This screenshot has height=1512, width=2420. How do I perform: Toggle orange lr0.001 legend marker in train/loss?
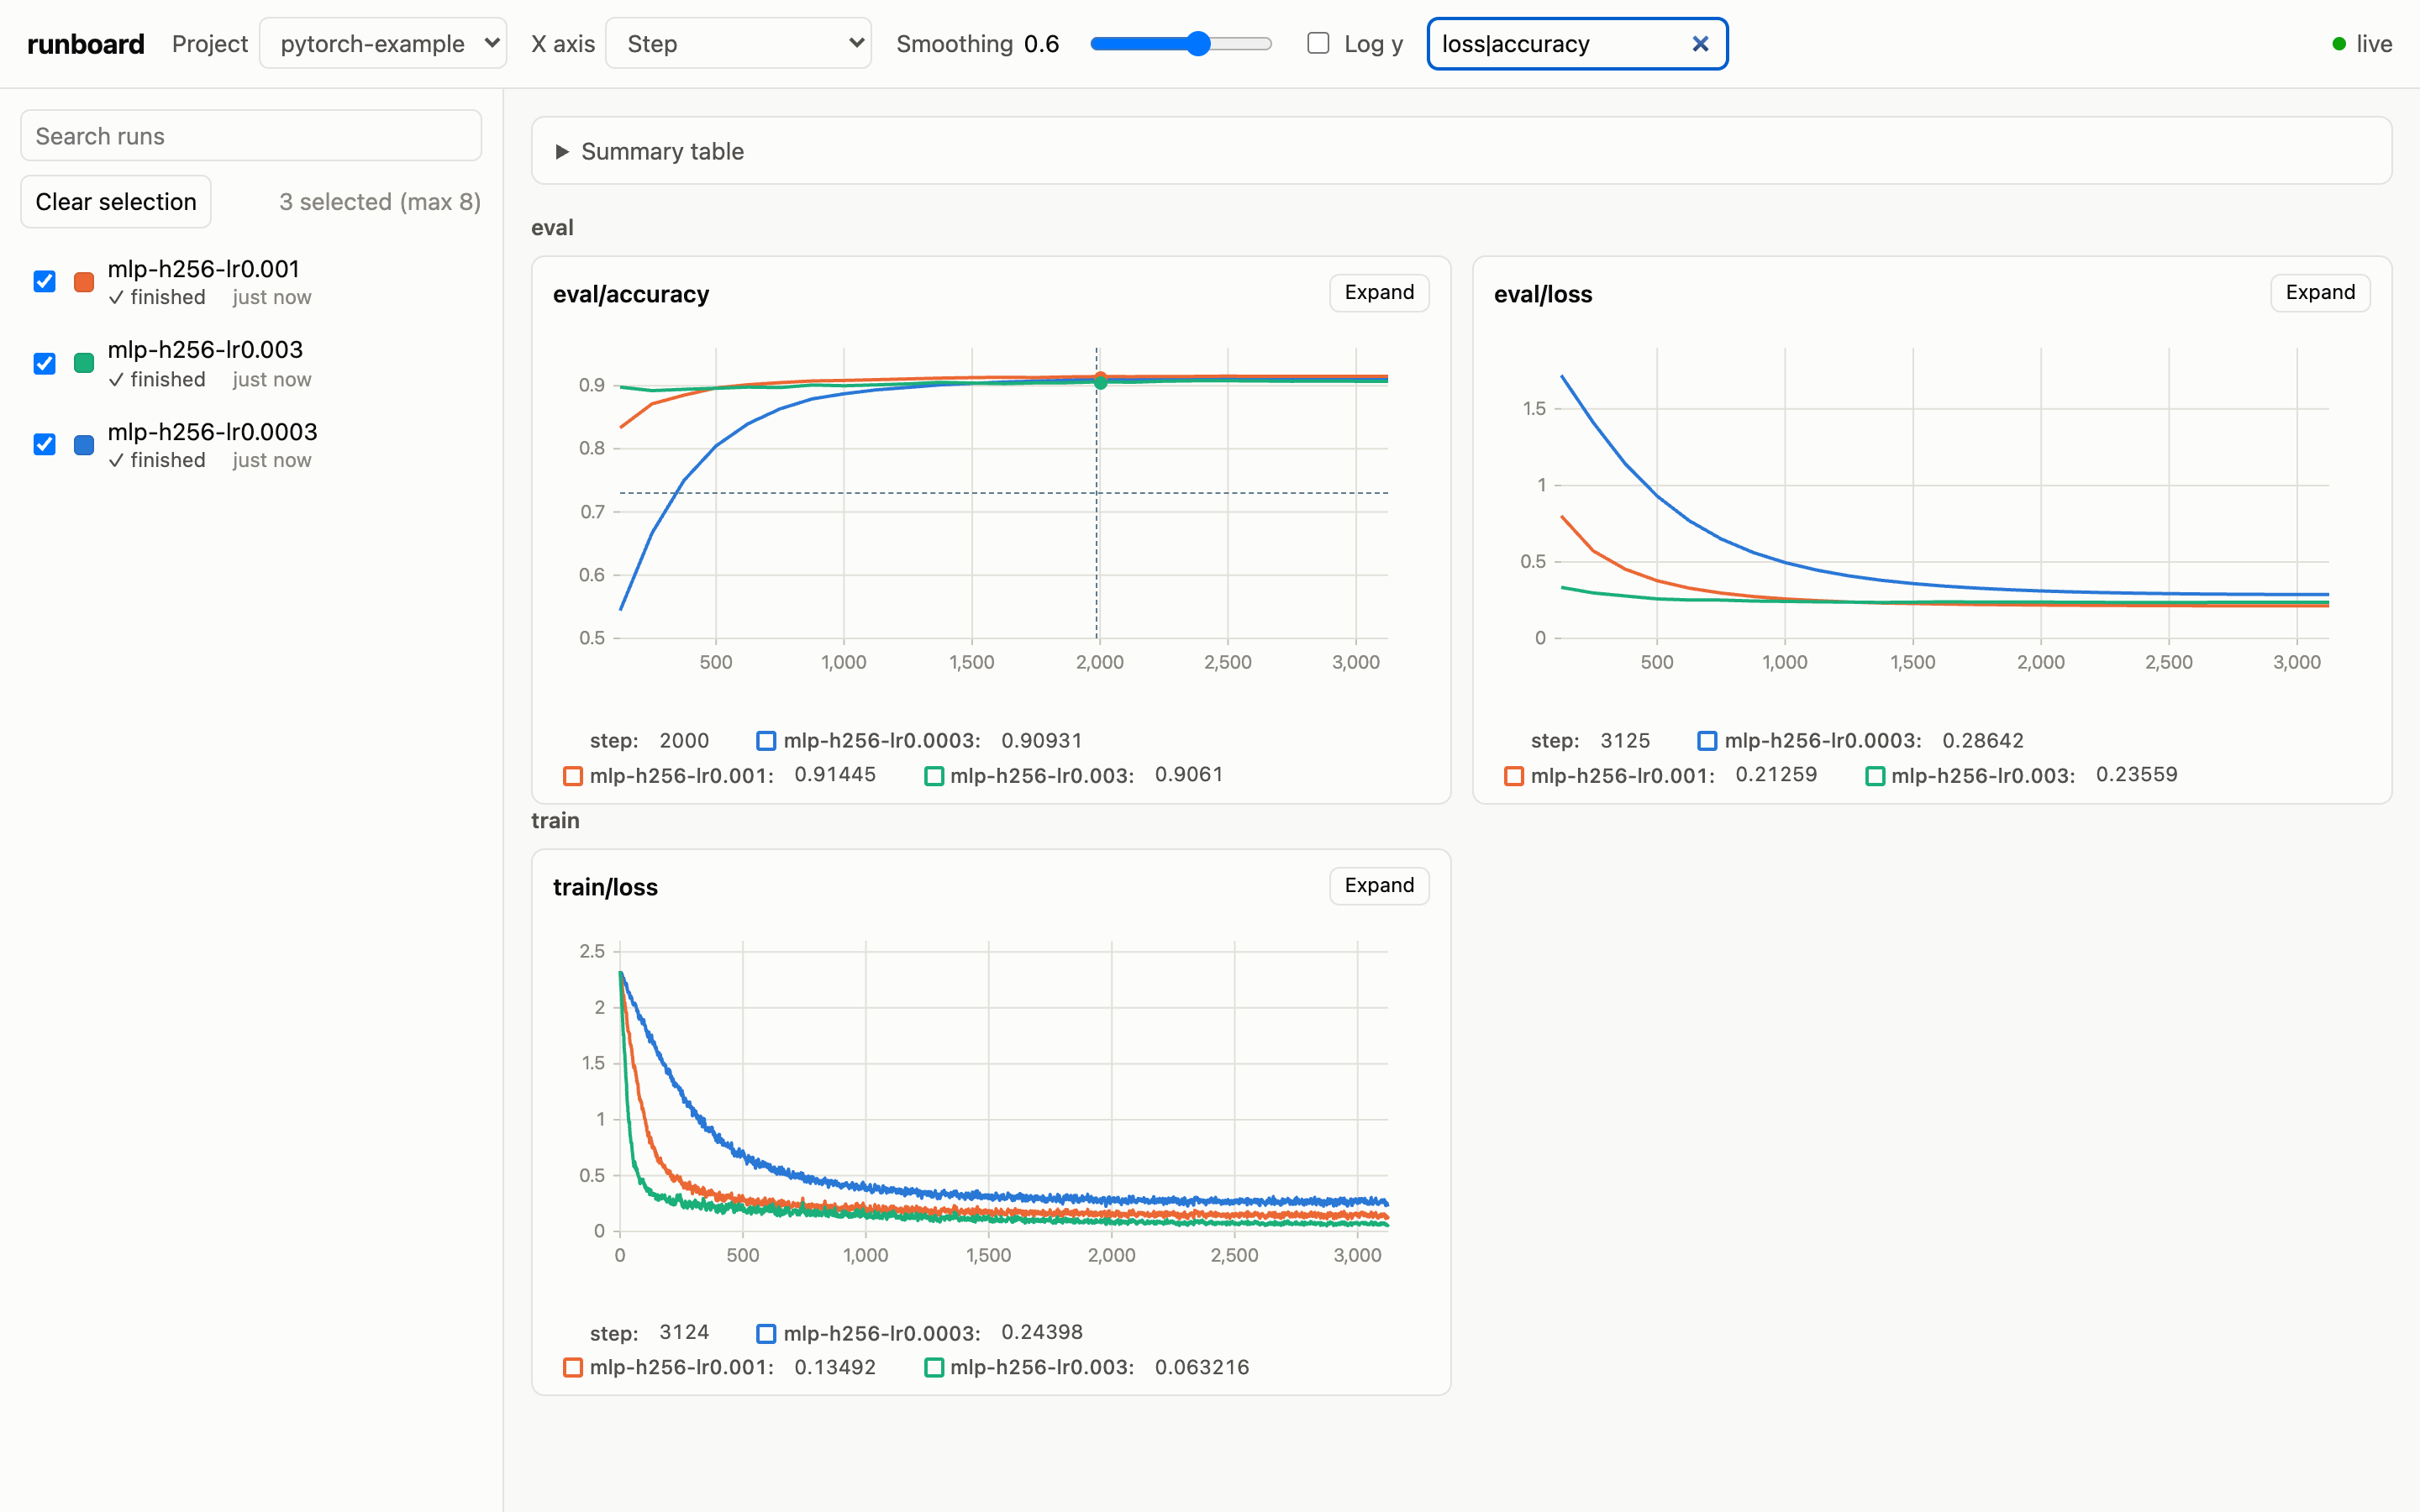click(573, 1368)
